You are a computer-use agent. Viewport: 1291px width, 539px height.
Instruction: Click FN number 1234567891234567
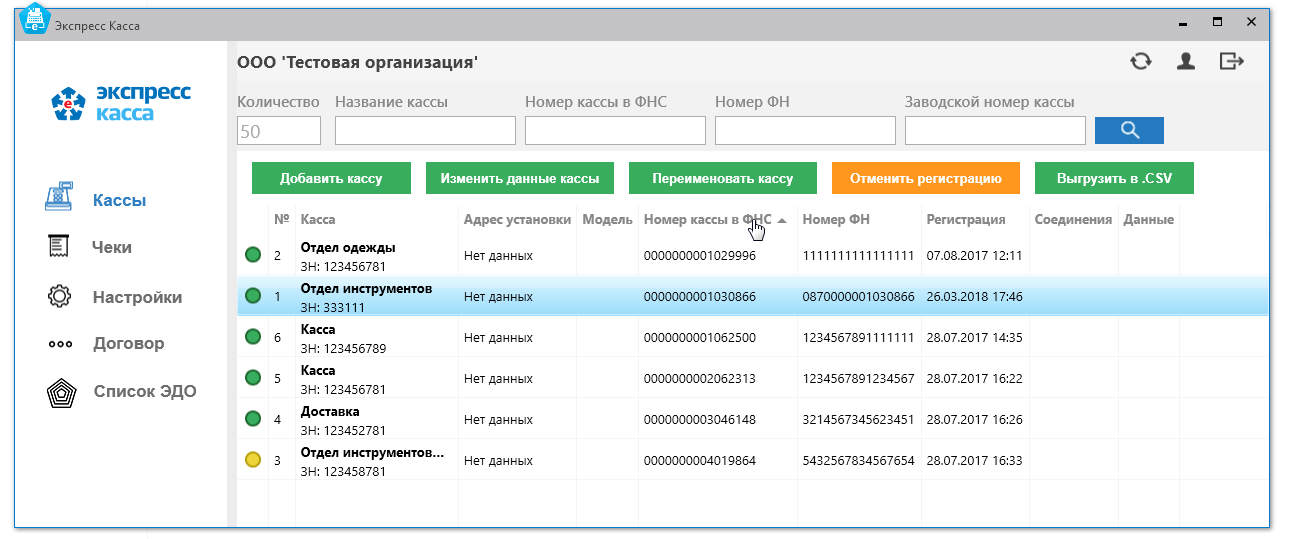tap(858, 378)
